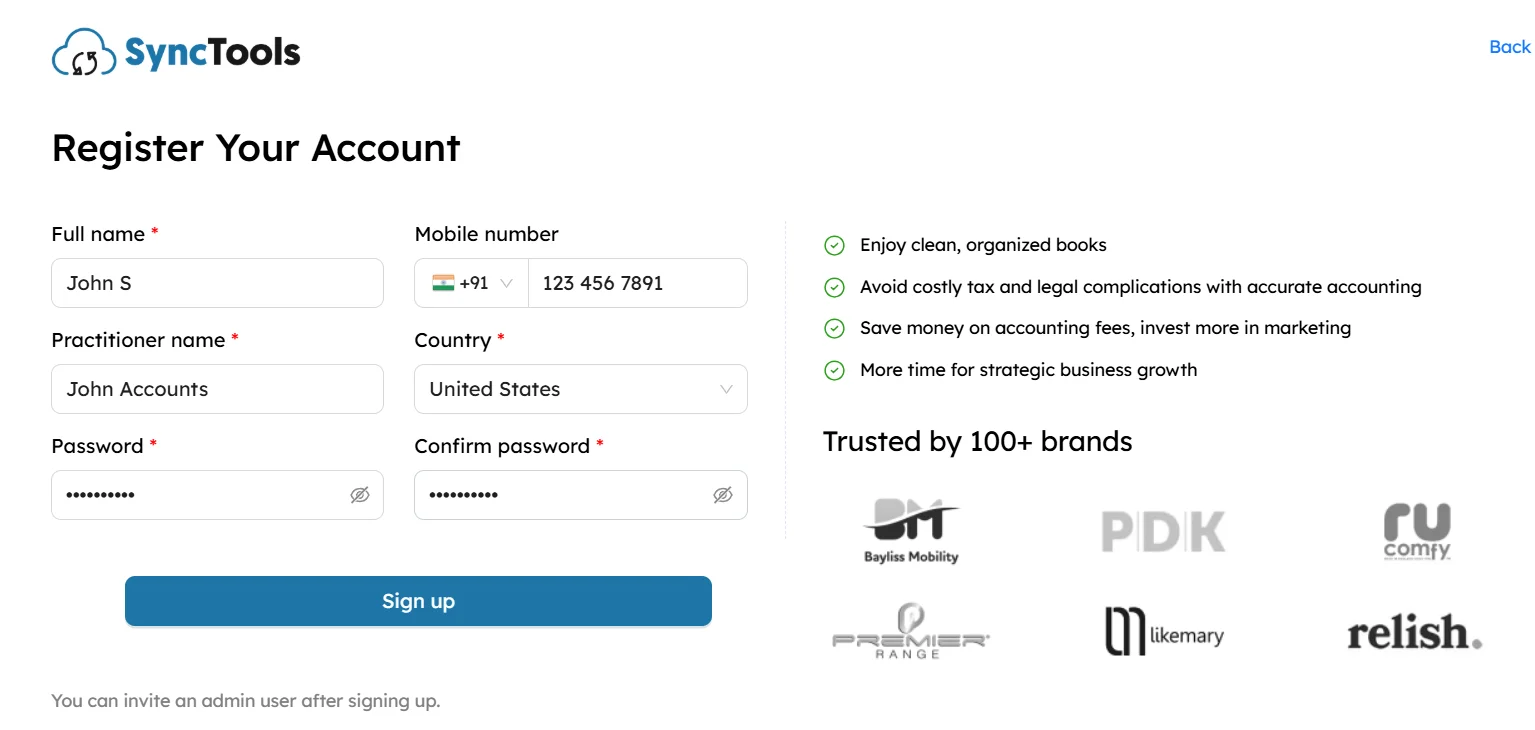Viewport: 1535px width, 730px height.
Task: Click the Sign up button
Action: point(418,601)
